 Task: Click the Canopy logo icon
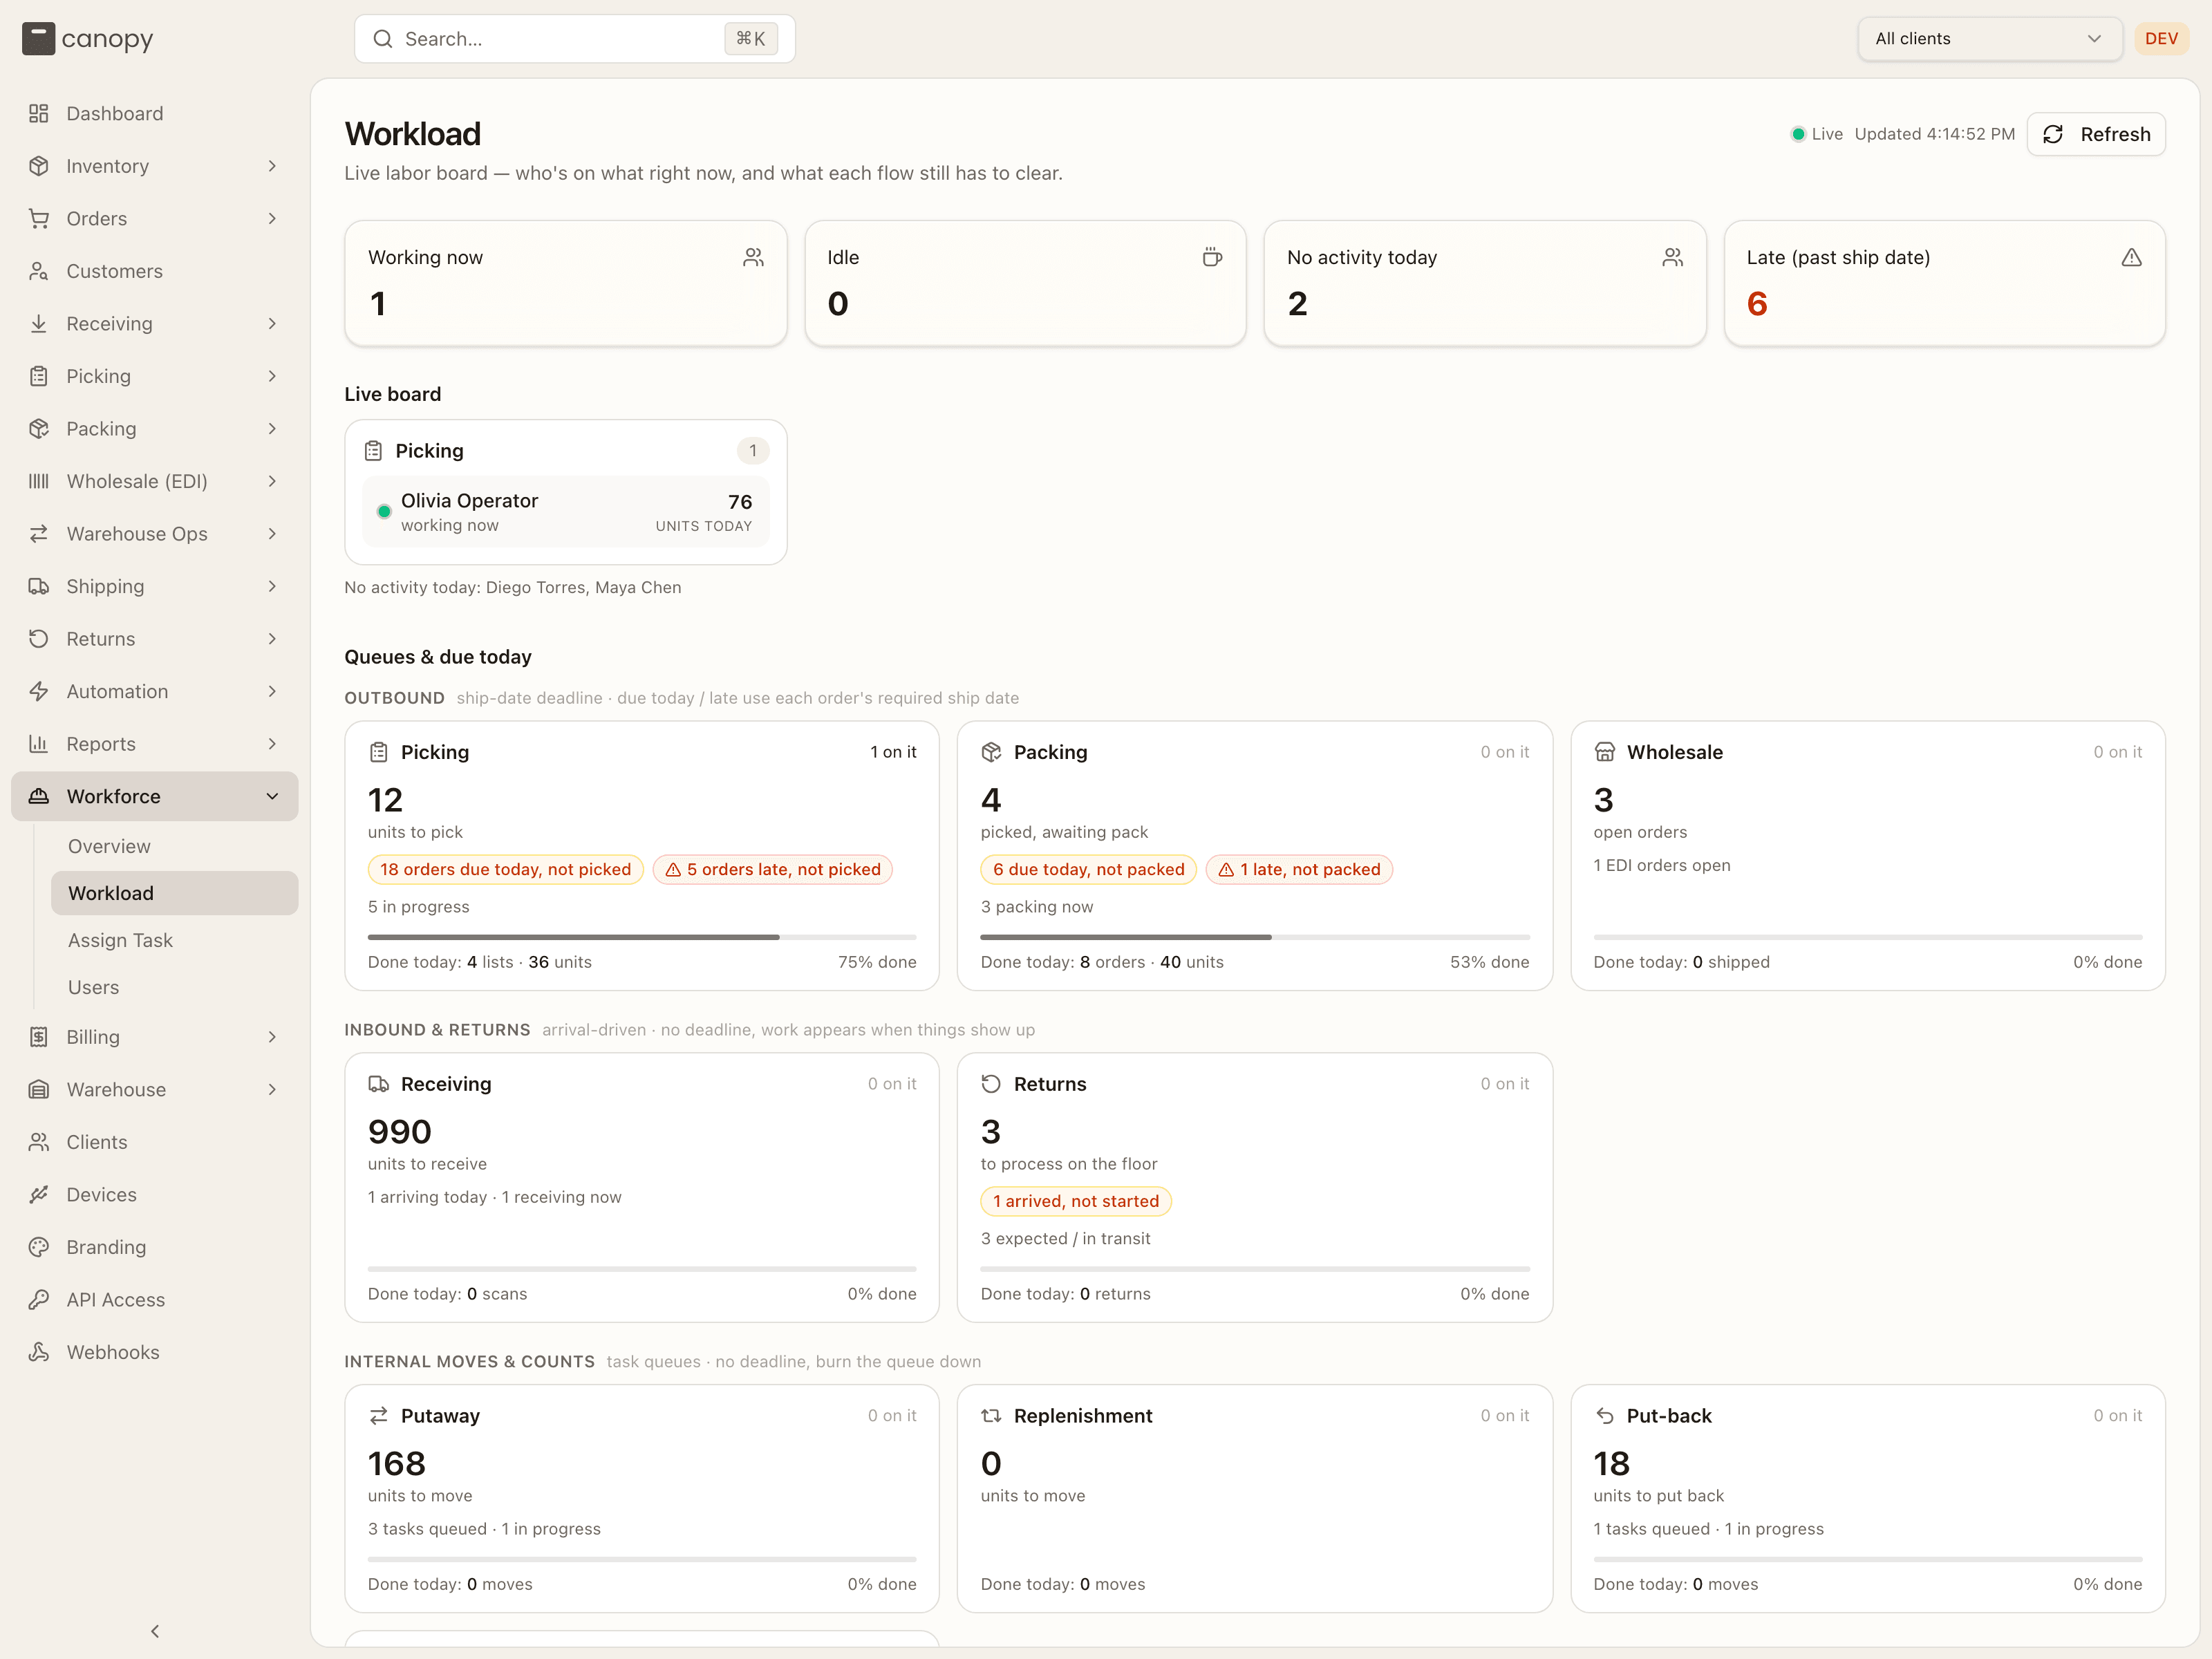tap(38, 39)
